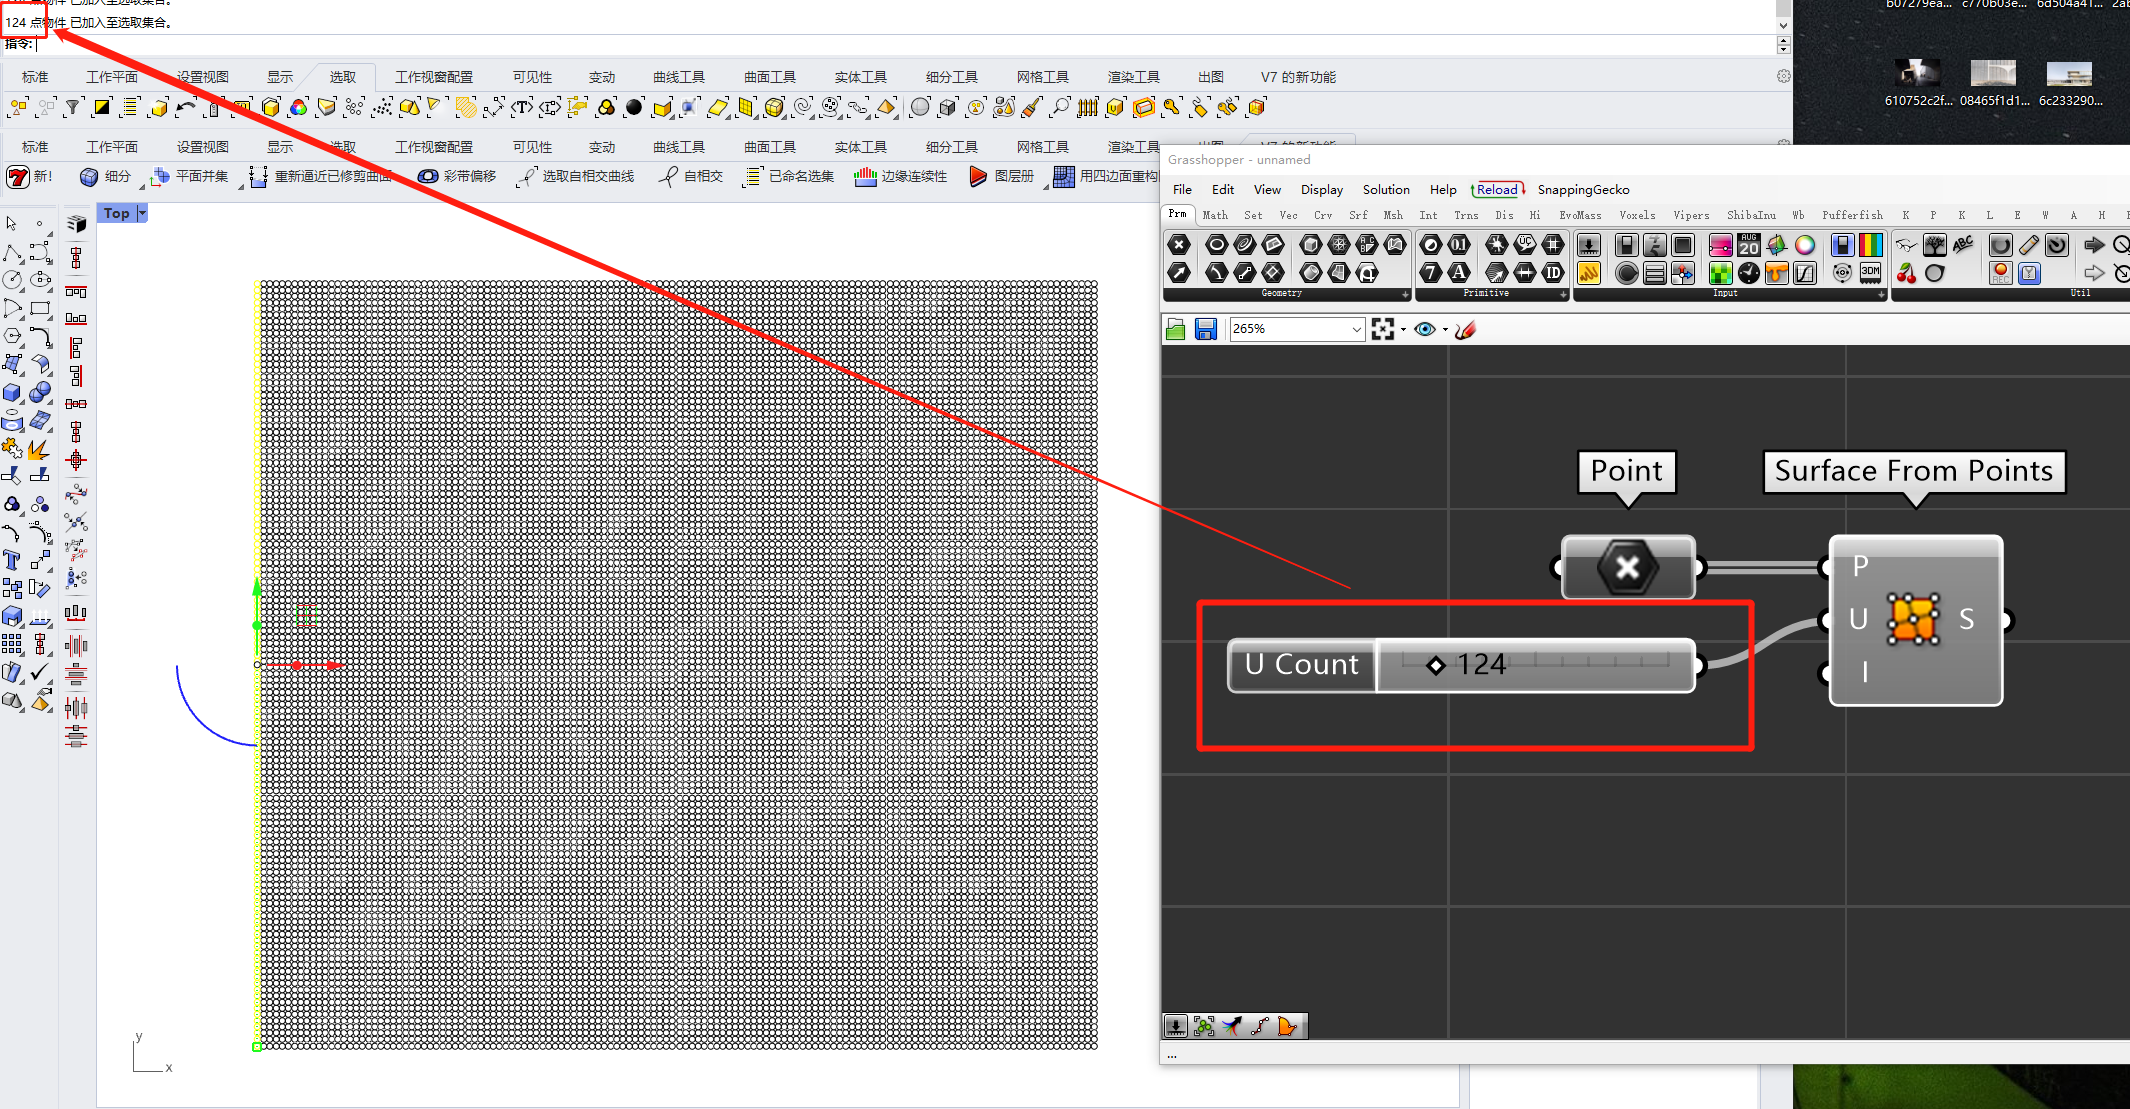Click the Calendar icon showing AUG 20
This screenshot has height=1109, width=2130.
point(1748,245)
